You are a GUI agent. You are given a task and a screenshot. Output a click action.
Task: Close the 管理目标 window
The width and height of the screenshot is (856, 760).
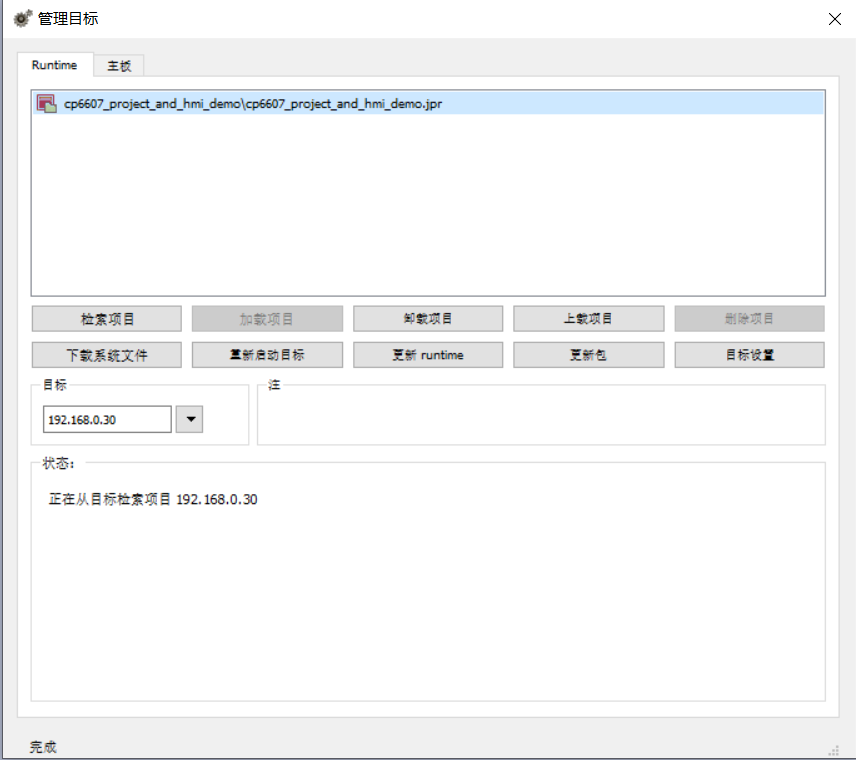(x=834, y=19)
